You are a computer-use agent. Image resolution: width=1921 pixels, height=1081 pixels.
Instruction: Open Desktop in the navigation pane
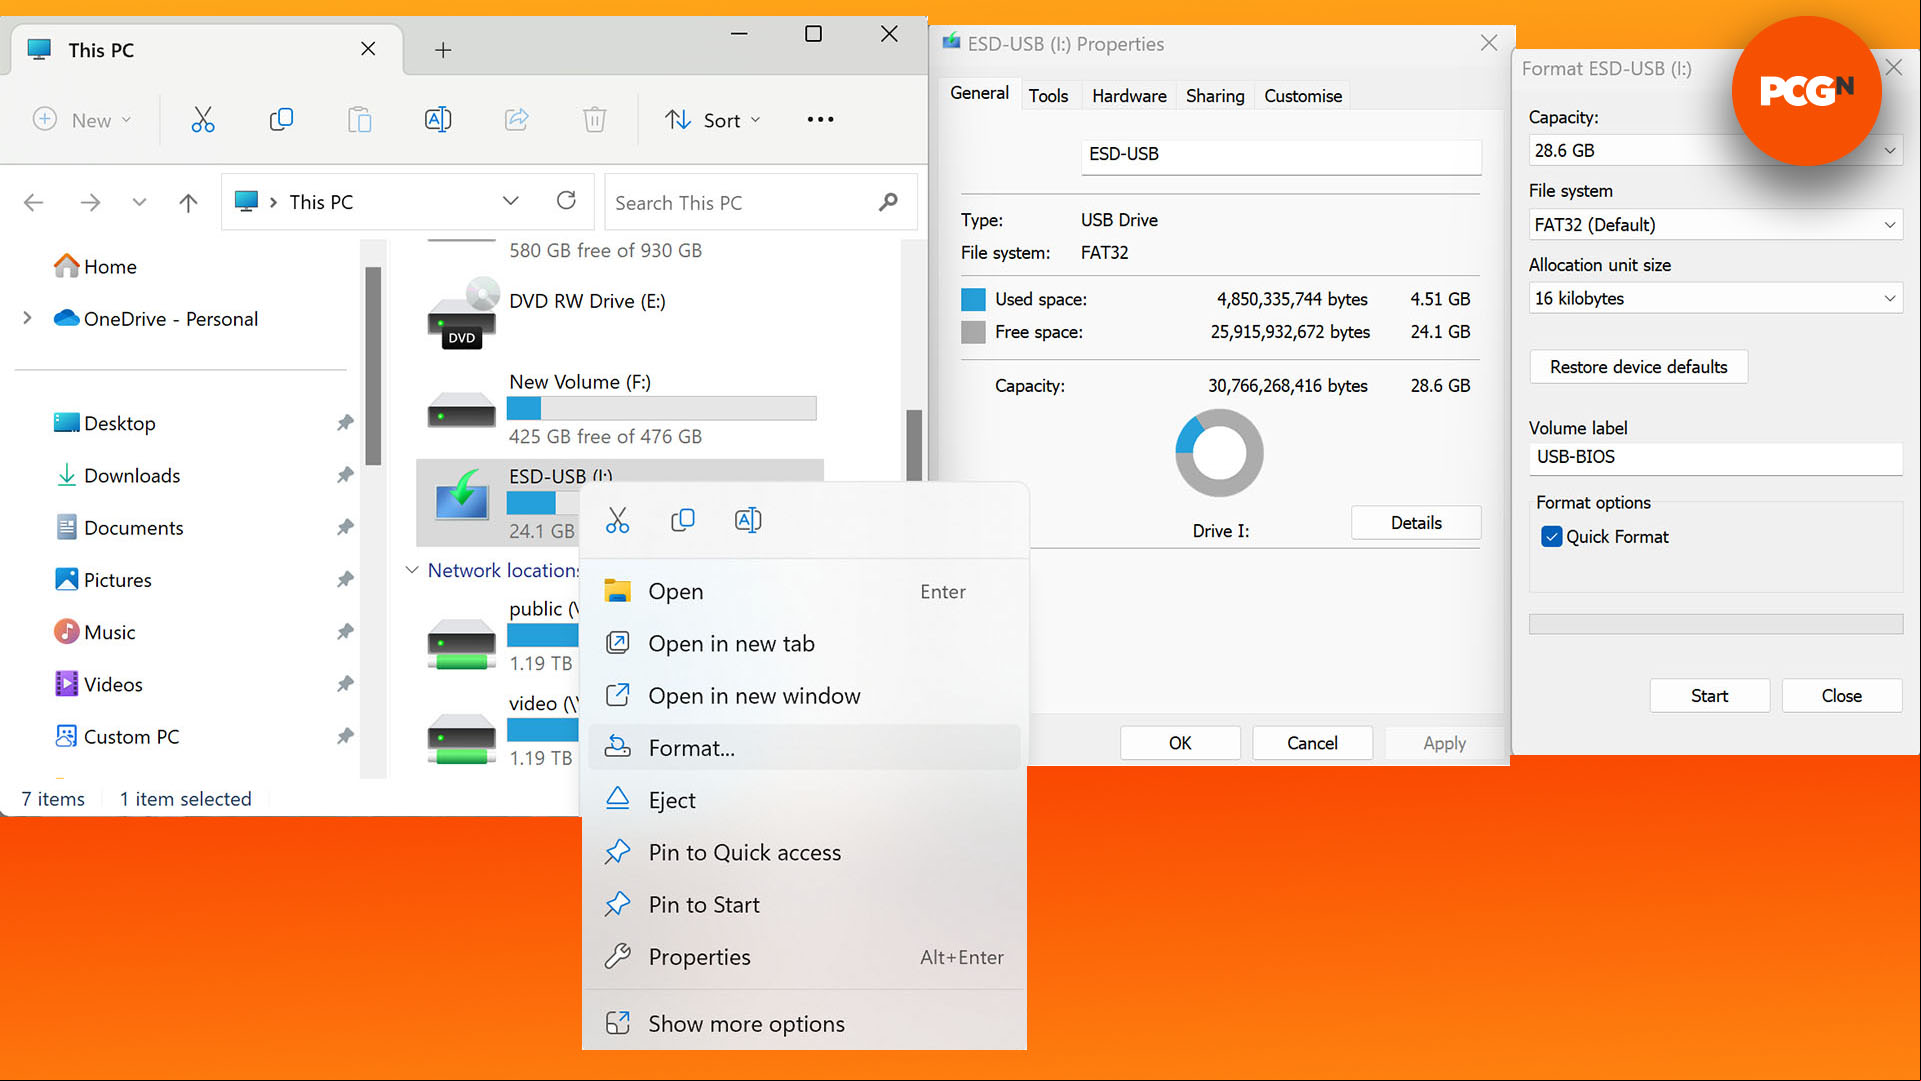pos(105,423)
